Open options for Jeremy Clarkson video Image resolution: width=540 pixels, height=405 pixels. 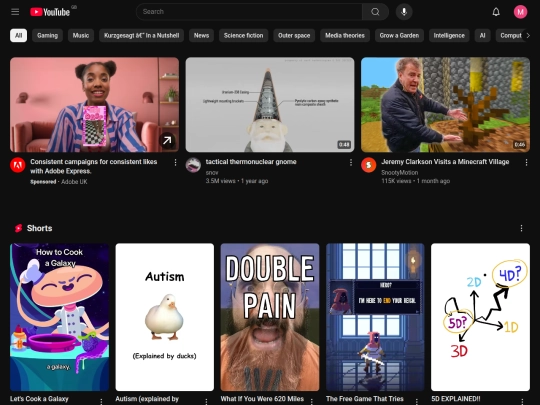(526, 162)
